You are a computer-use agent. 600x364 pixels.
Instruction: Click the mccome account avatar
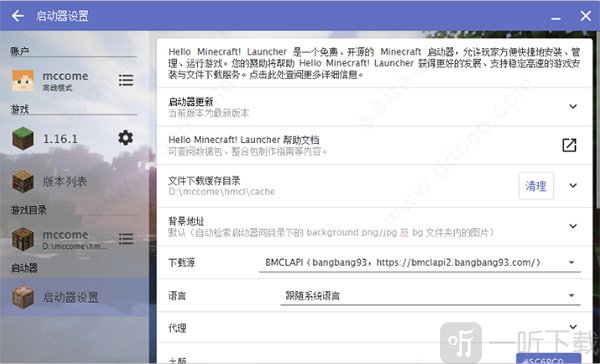tap(23, 80)
